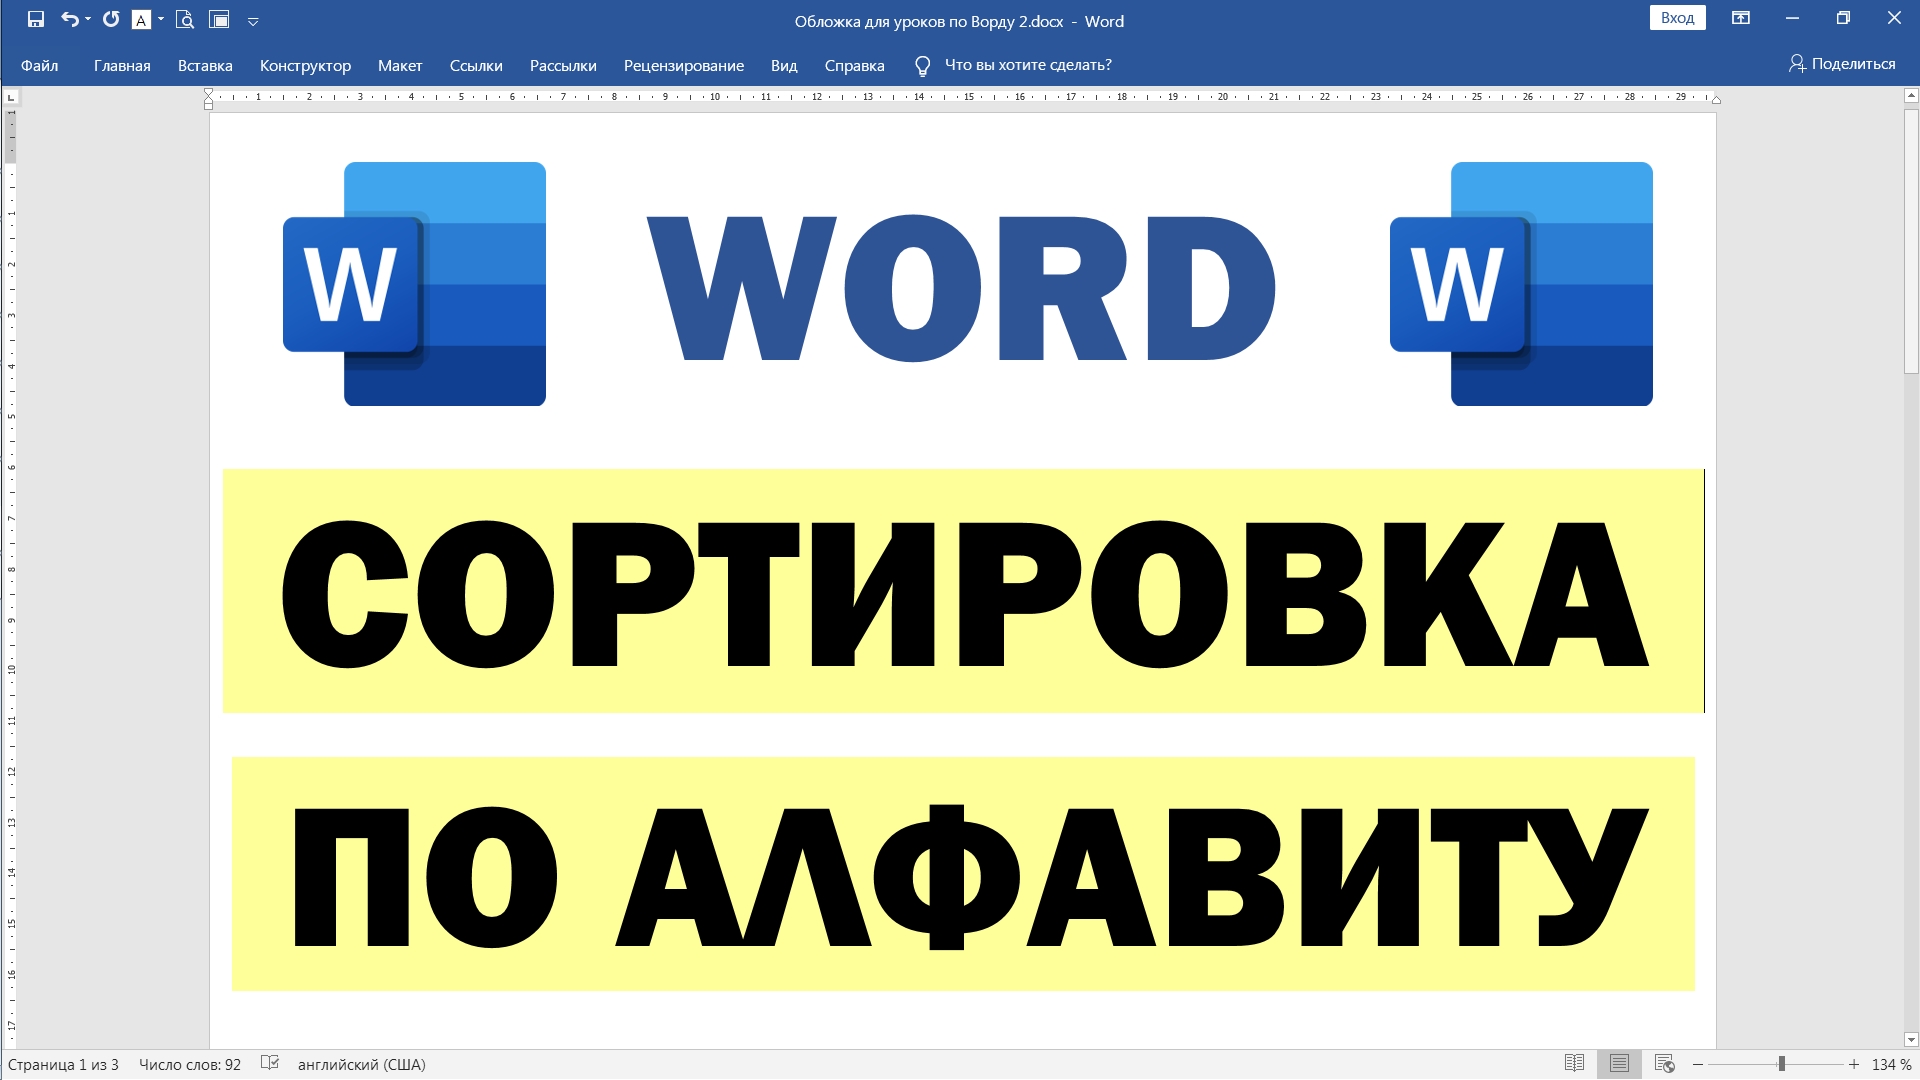Click the 'Что вы хотите сделать?' search field
The height and width of the screenshot is (1080, 1920).
[1028, 65]
